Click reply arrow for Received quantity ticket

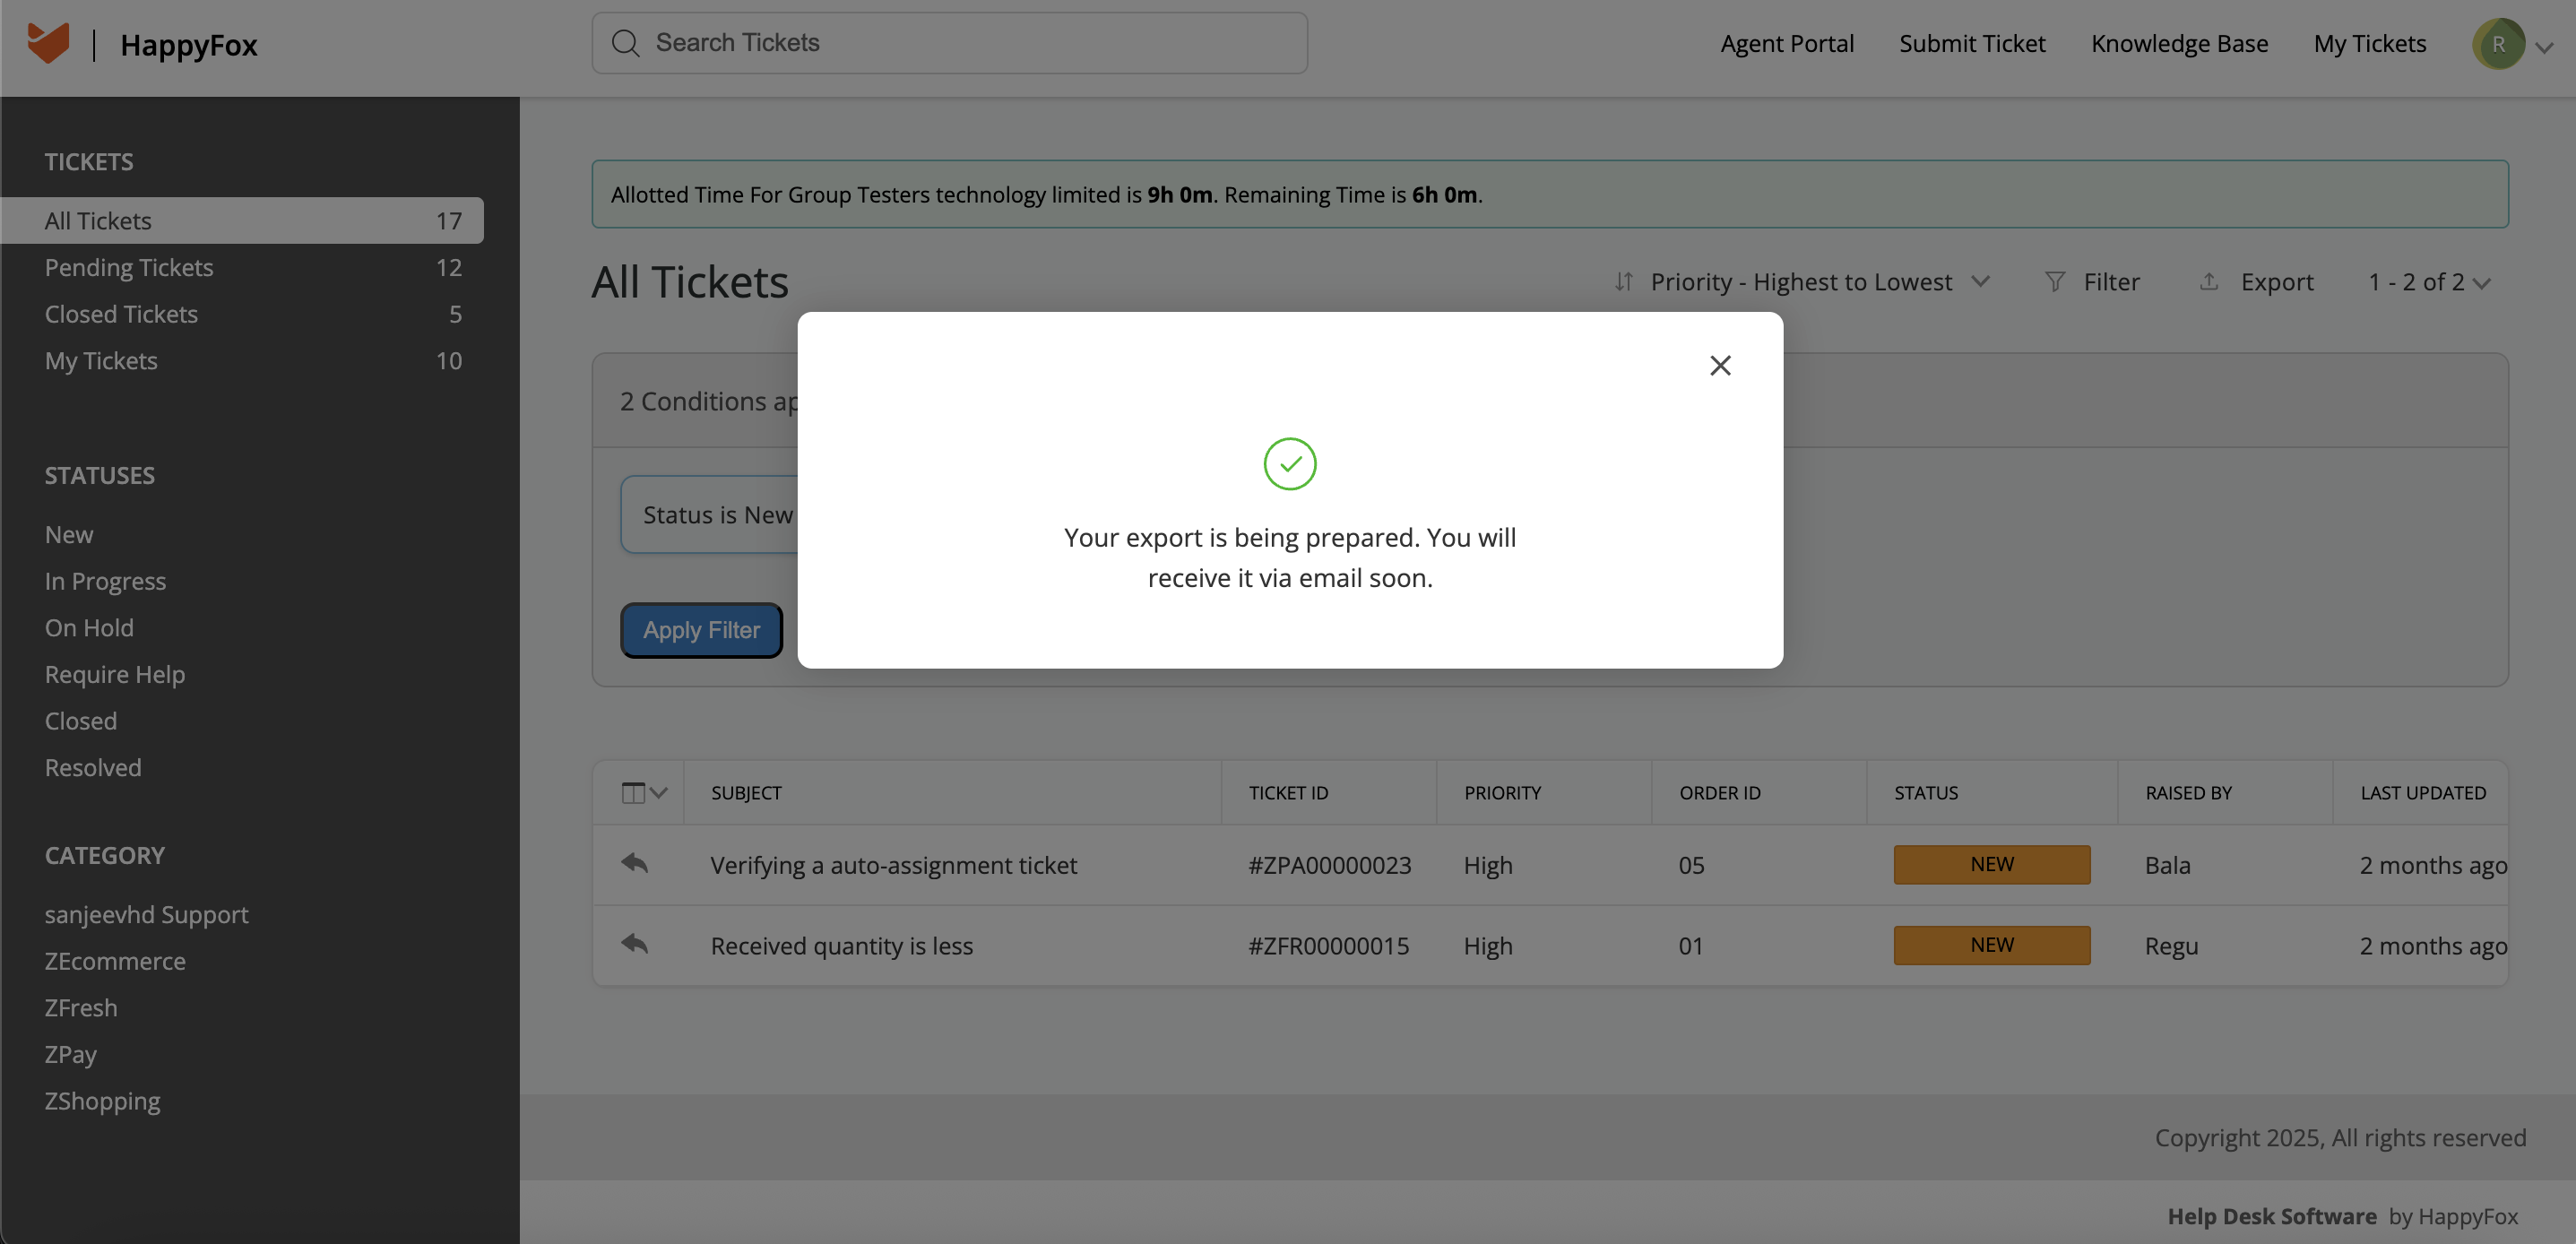click(635, 944)
